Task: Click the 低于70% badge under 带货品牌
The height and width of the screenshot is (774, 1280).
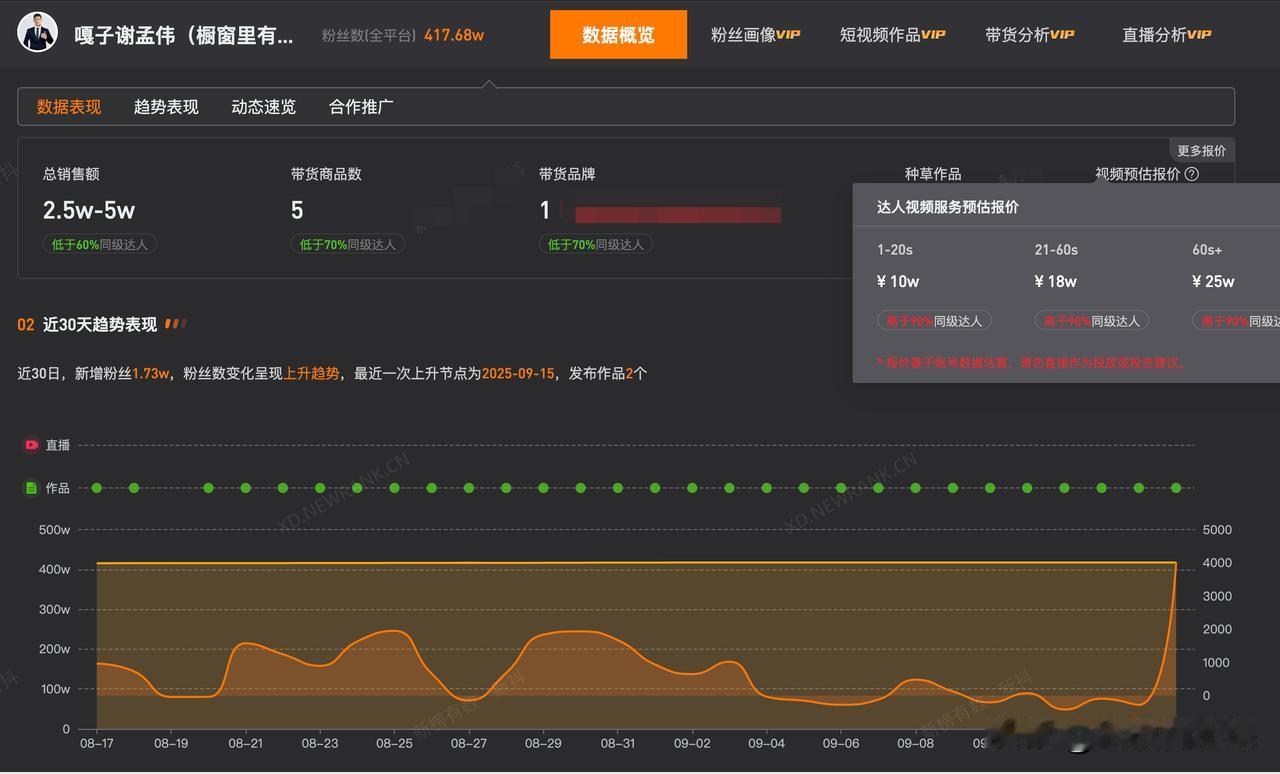Action: pyautogui.click(x=596, y=244)
